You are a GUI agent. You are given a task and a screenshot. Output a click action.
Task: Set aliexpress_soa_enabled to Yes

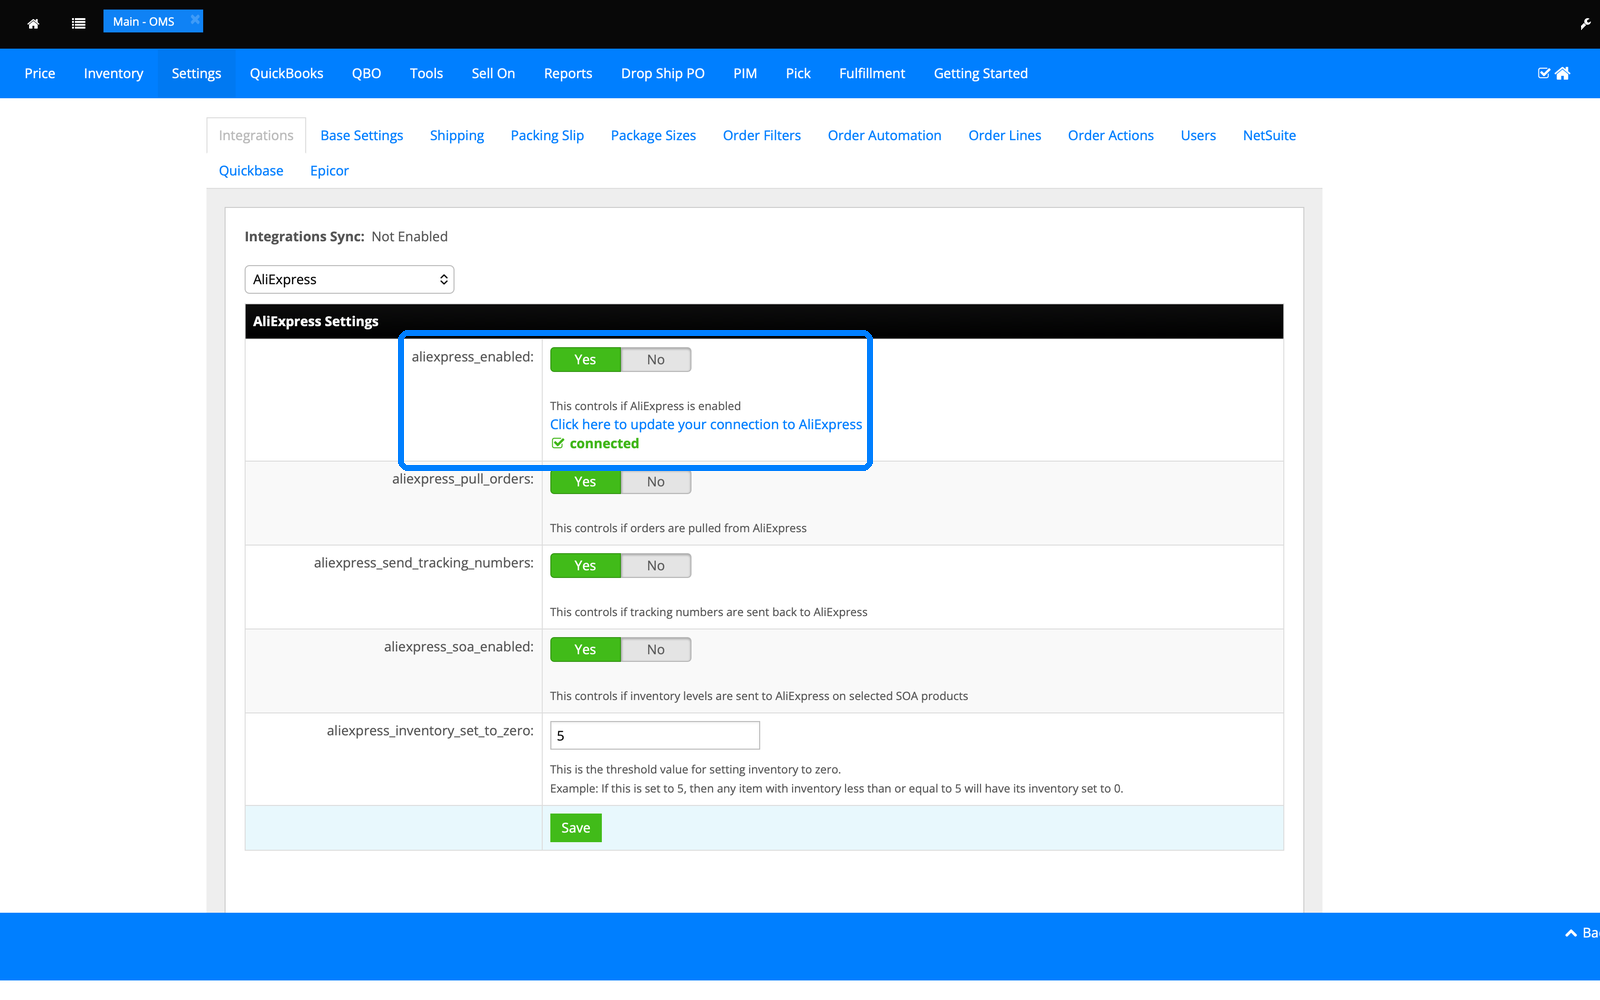click(585, 649)
